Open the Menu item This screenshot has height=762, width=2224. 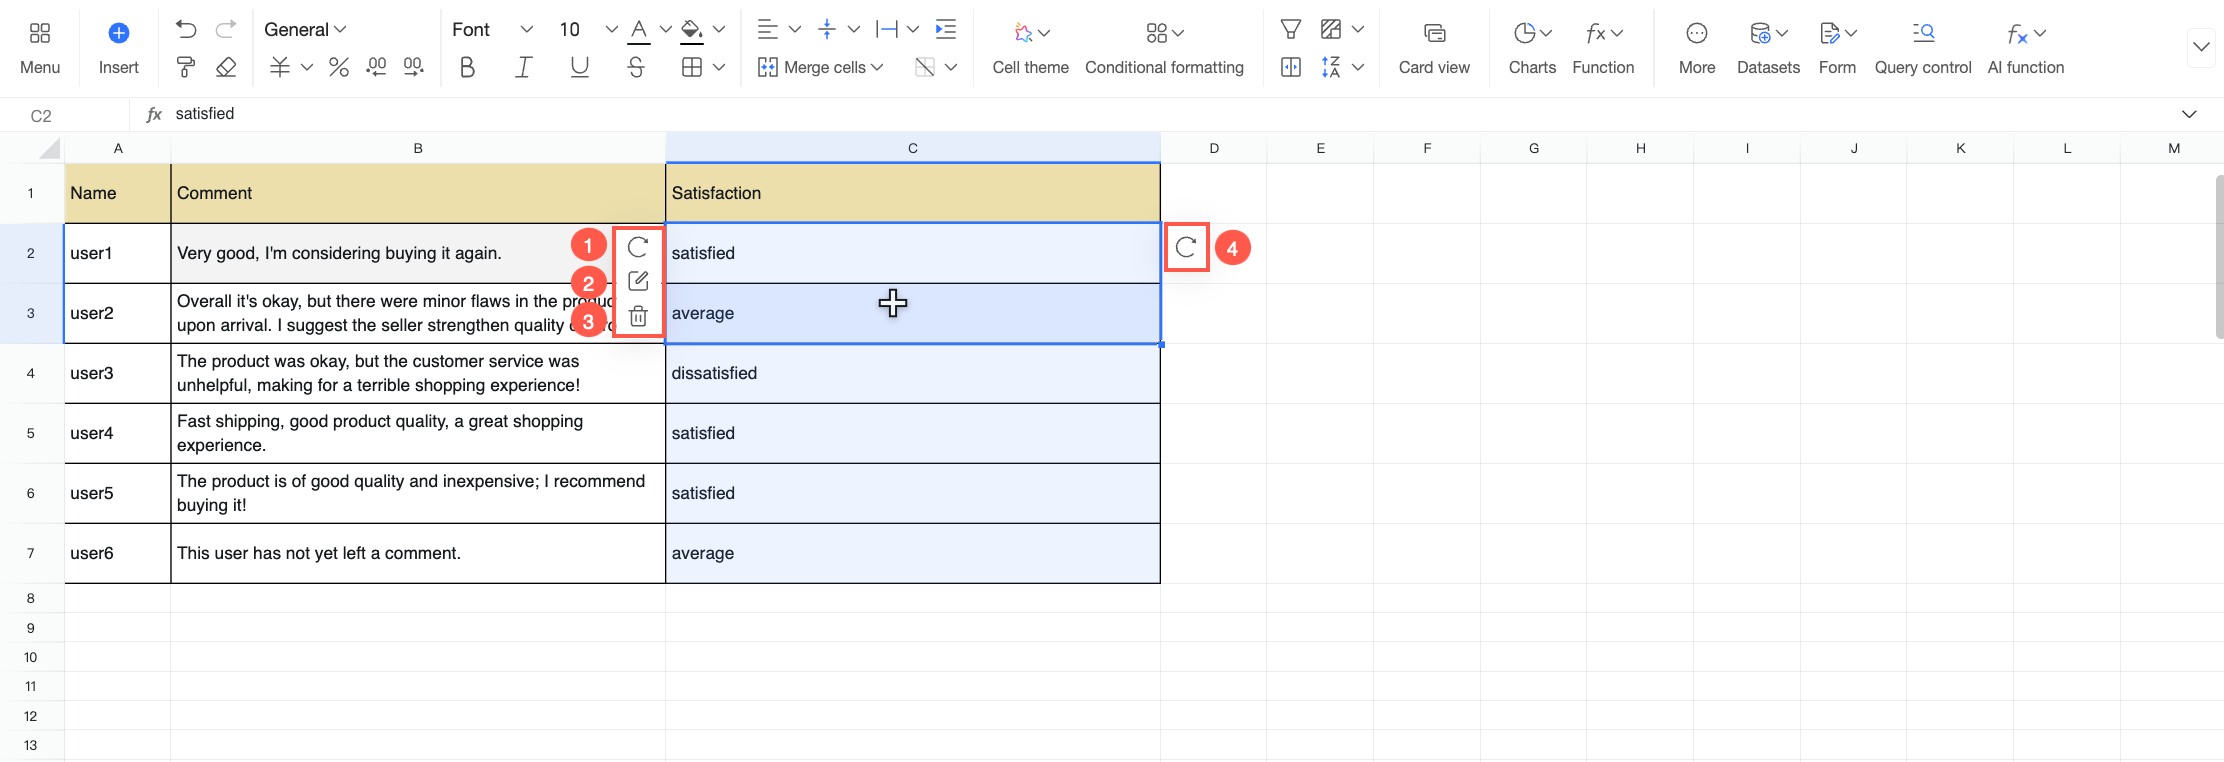coord(40,48)
